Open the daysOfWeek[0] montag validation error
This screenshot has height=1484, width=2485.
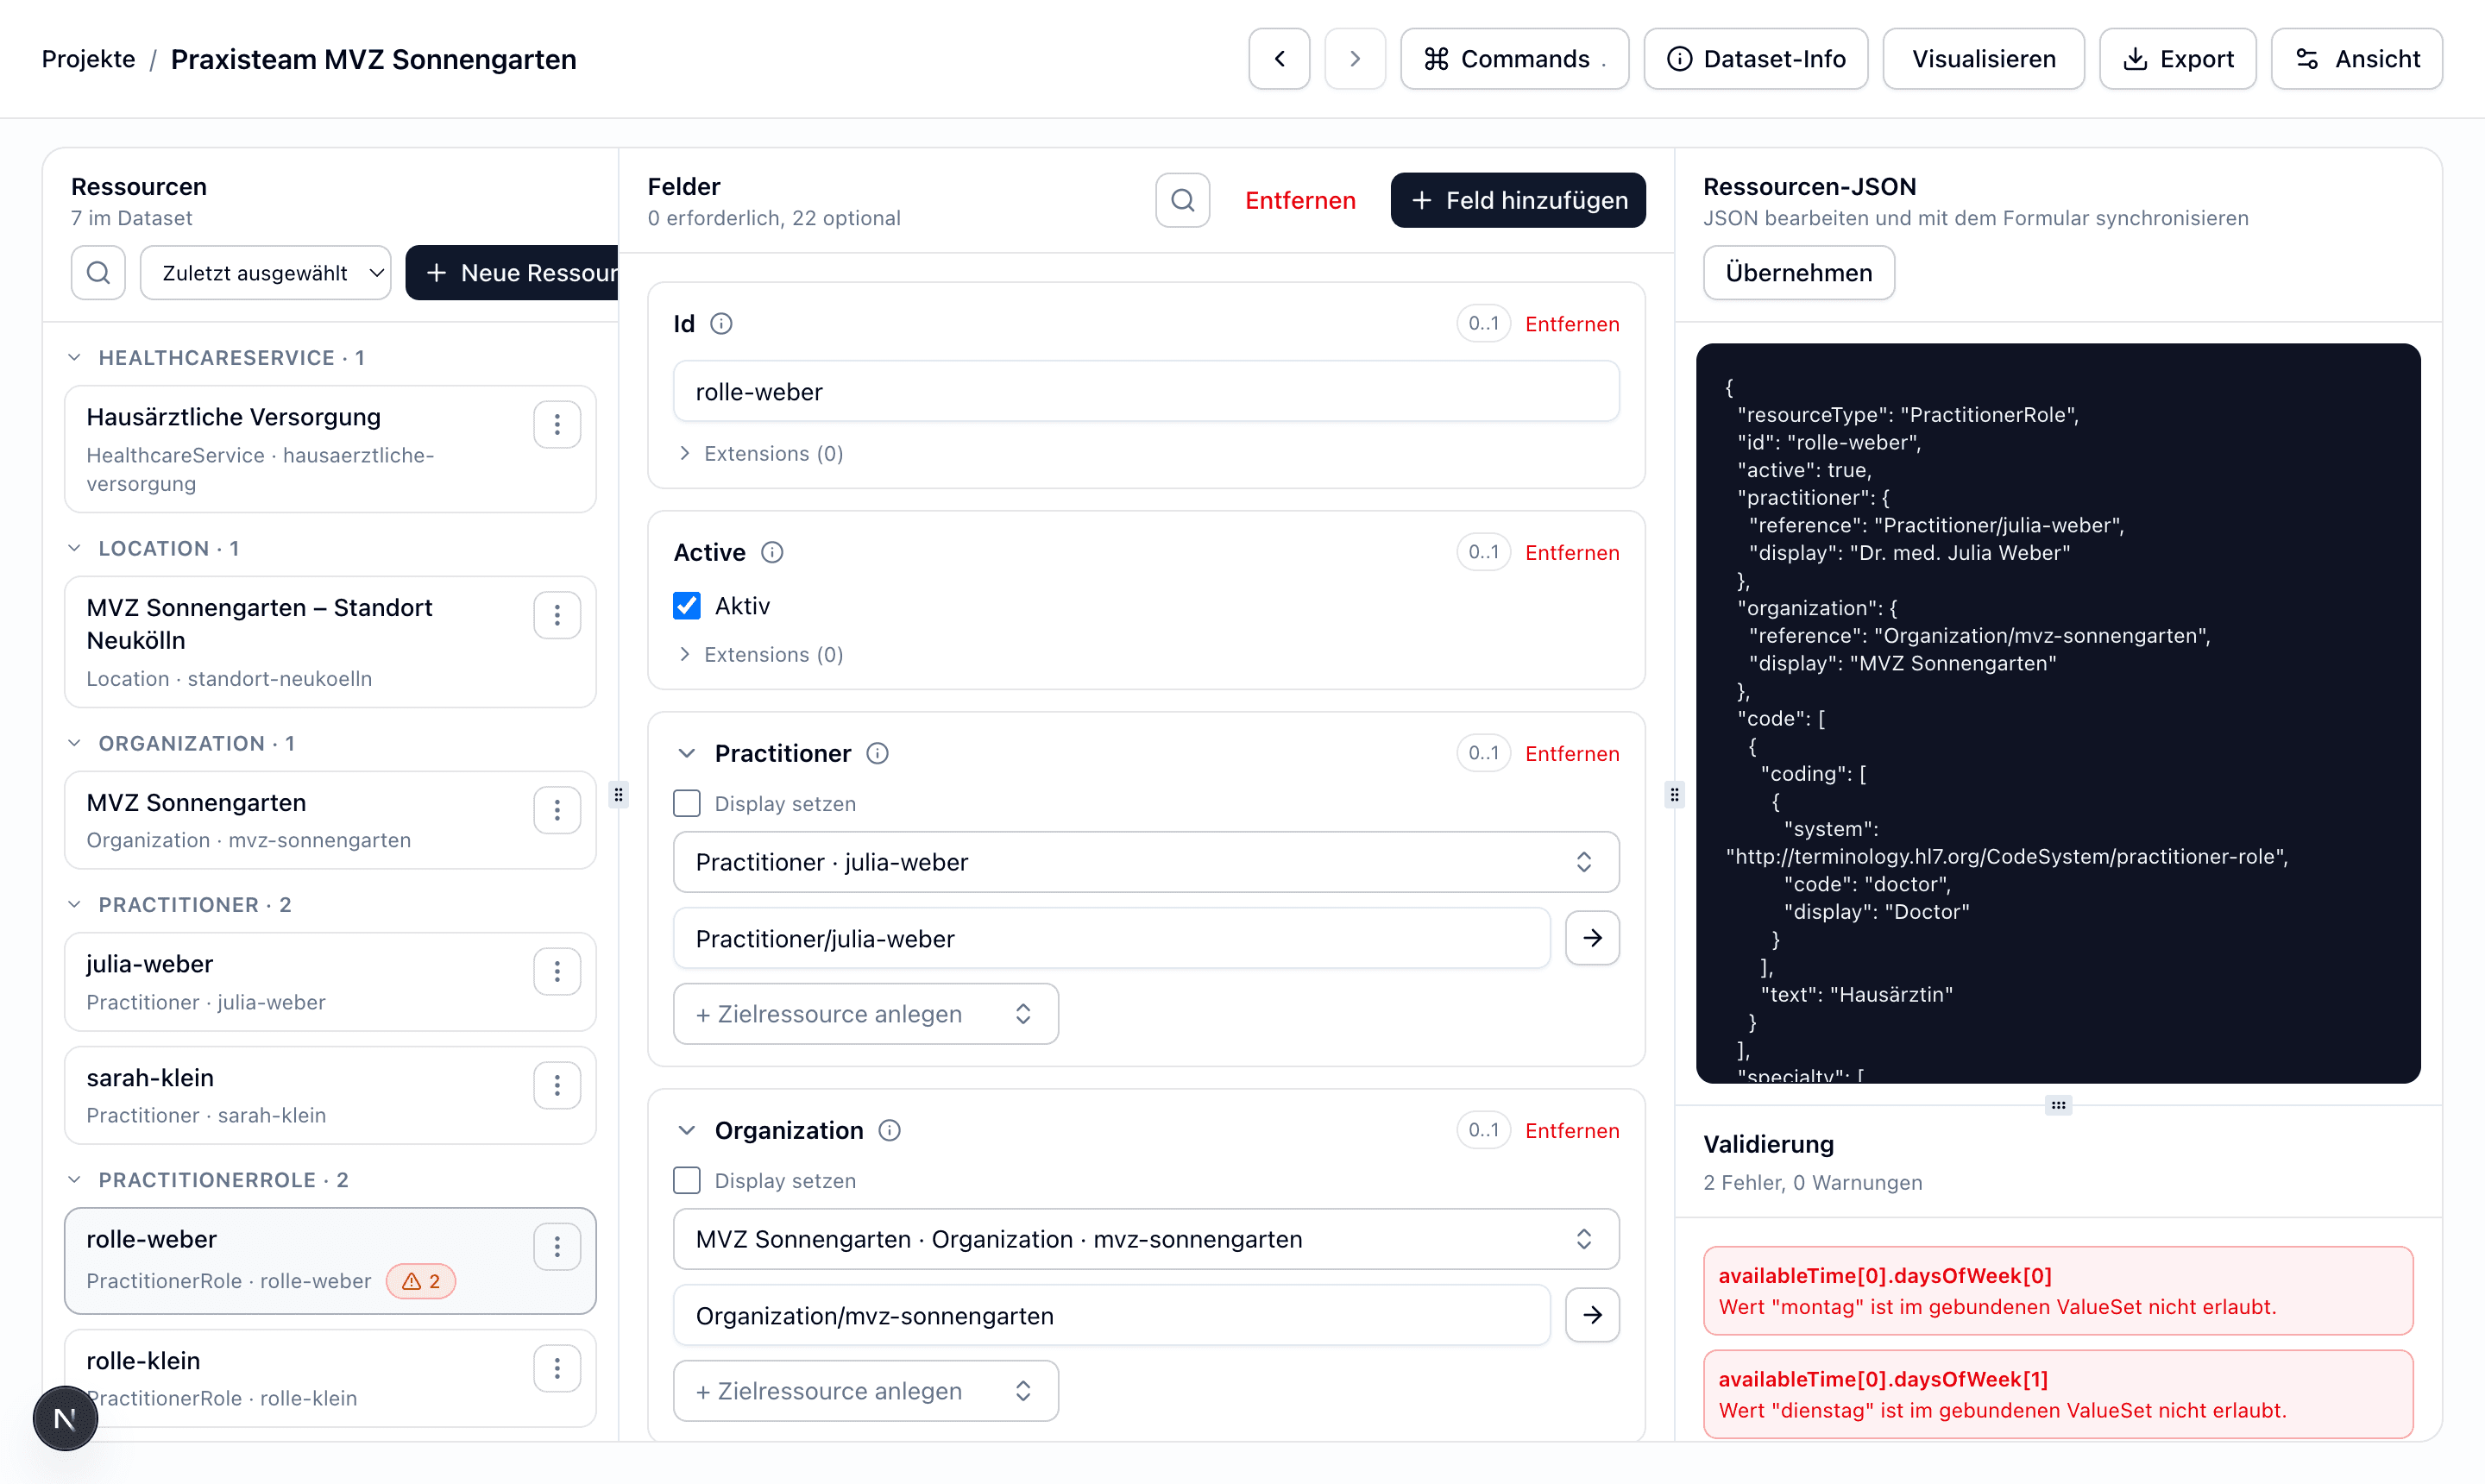(x=2058, y=1291)
